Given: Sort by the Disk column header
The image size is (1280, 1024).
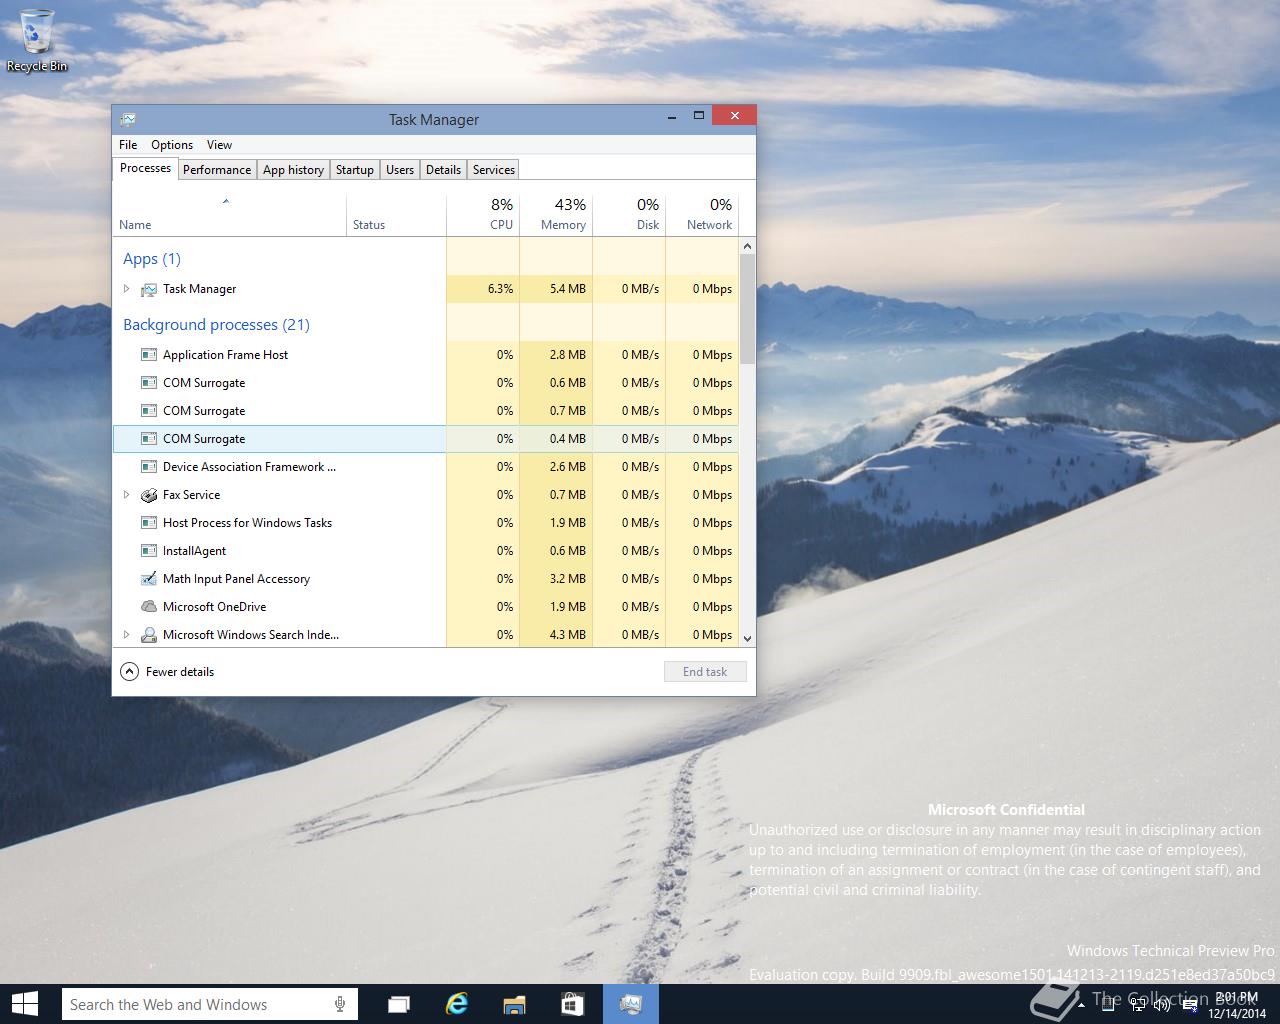Looking at the screenshot, I should click(629, 214).
